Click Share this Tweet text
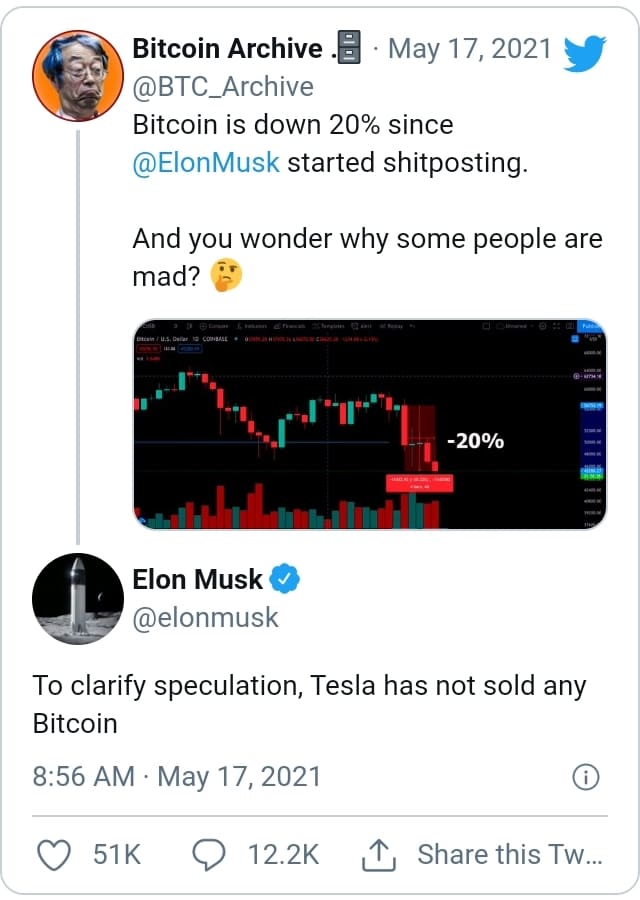 [x=510, y=855]
